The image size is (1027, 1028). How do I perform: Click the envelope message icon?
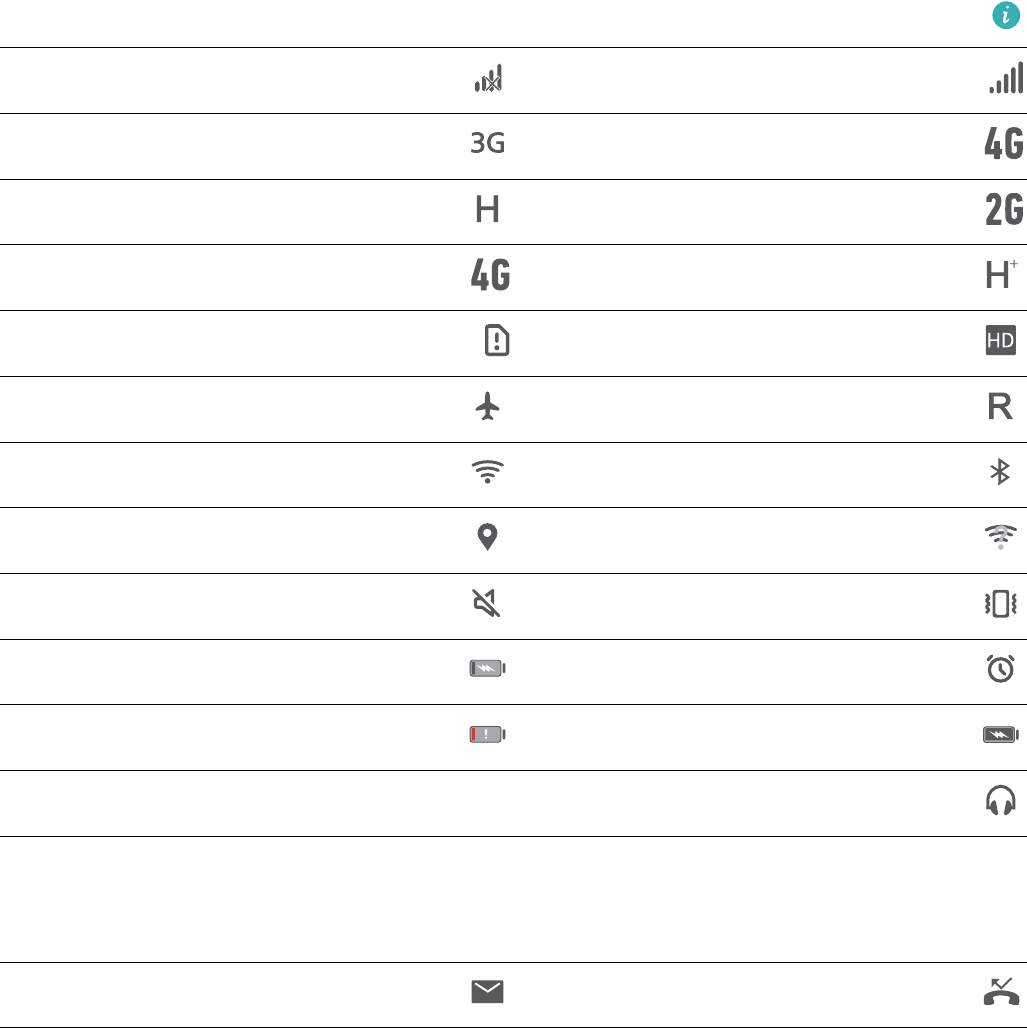pyautogui.click(x=488, y=992)
